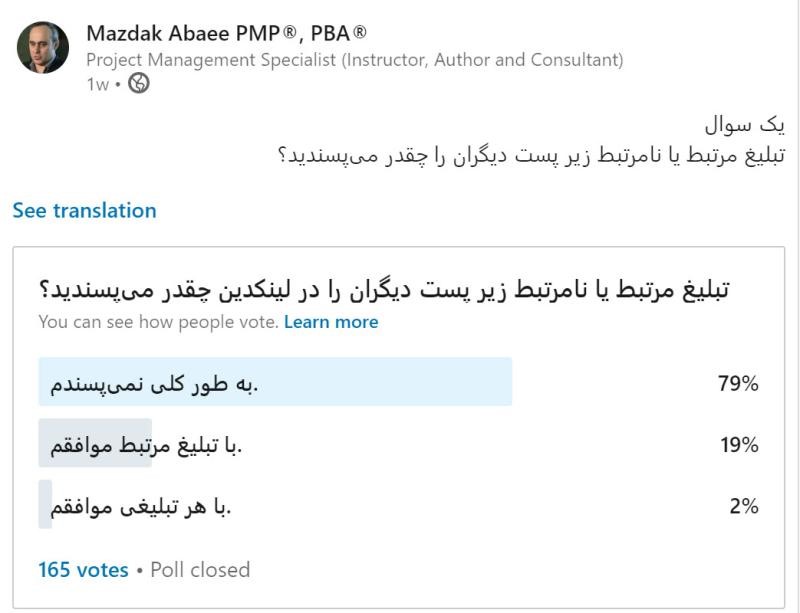Click 'You can see how people vote' notice
800x613 pixels.
tap(158, 322)
